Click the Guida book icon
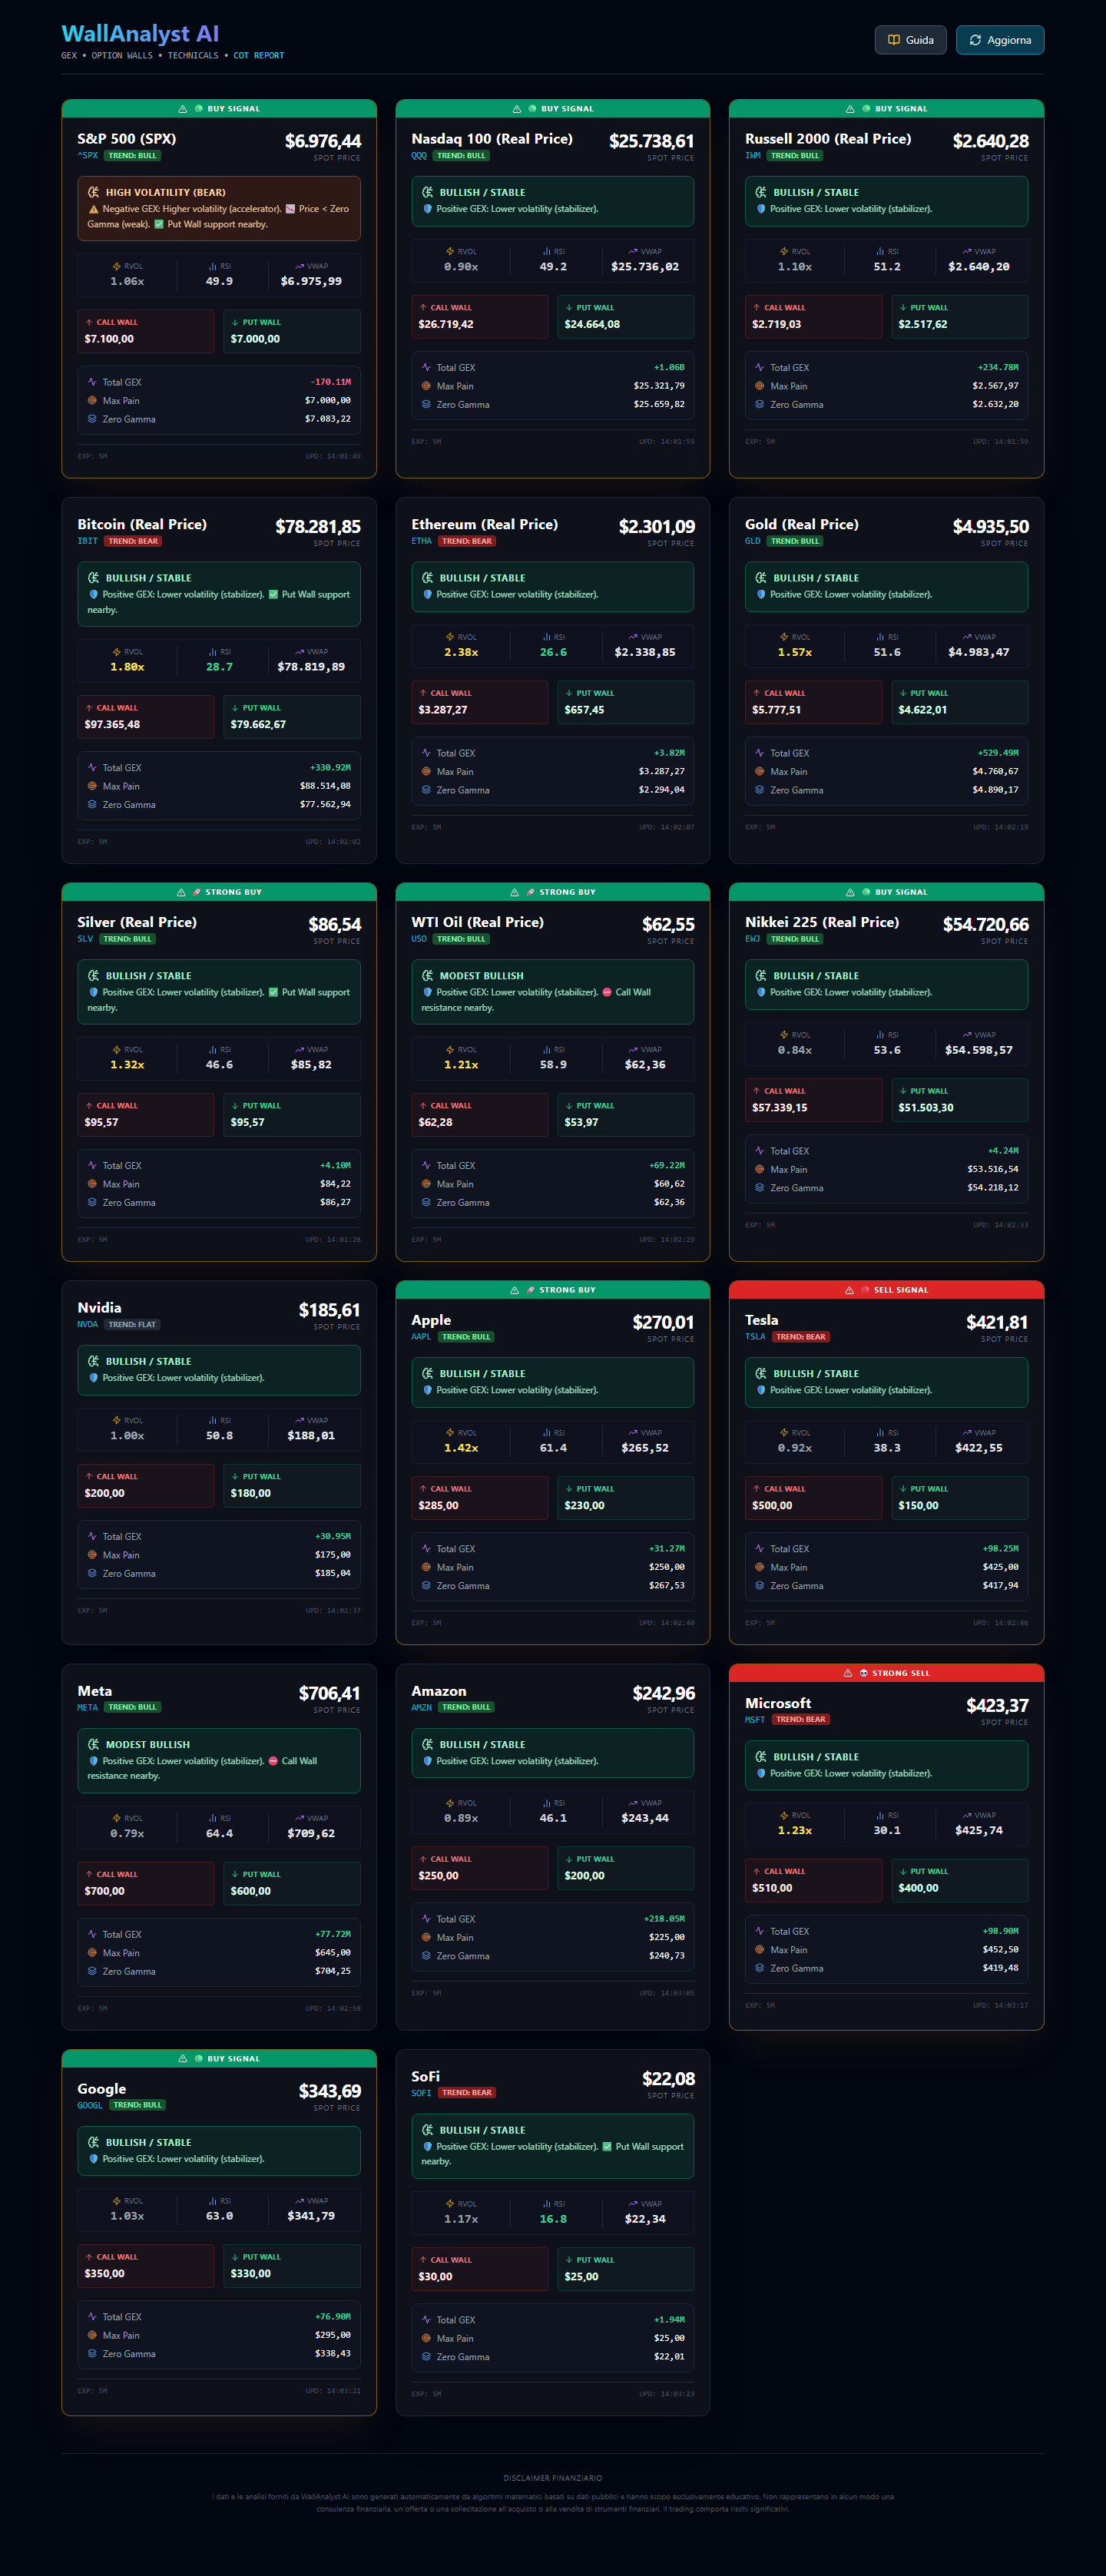Image resolution: width=1106 pixels, height=2576 pixels. pyautogui.click(x=893, y=40)
